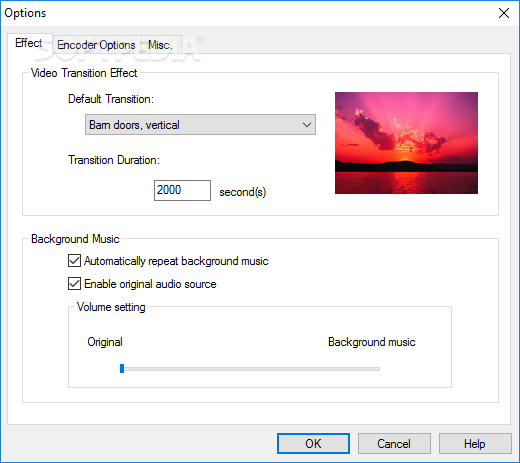Click the 'Default Transition:' label
The height and width of the screenshot is (463, 520).
(x=111, y=99)
